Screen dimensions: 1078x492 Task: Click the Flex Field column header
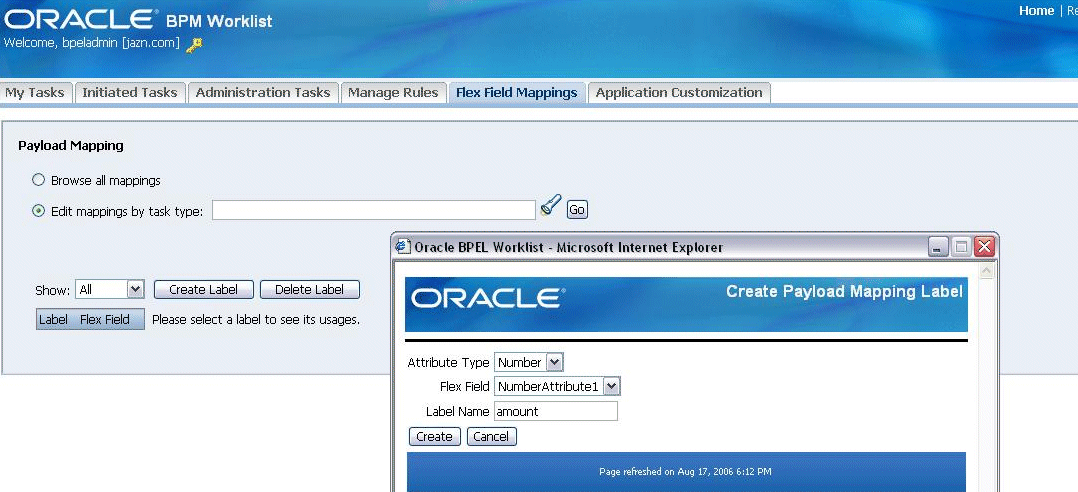(104, 320)
